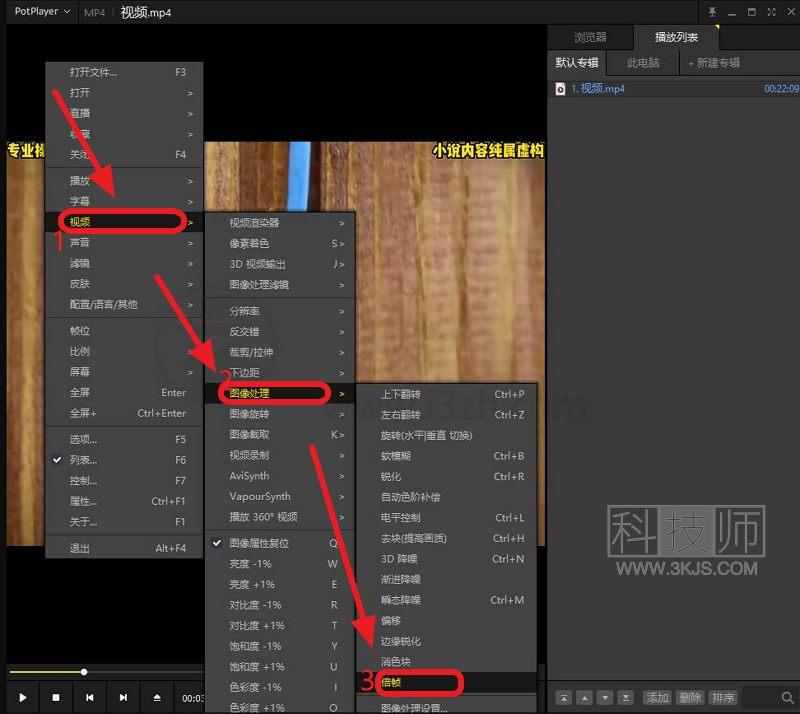Enable 软模糊 soft blur
800x714 pixels.
tap(446, 456)
